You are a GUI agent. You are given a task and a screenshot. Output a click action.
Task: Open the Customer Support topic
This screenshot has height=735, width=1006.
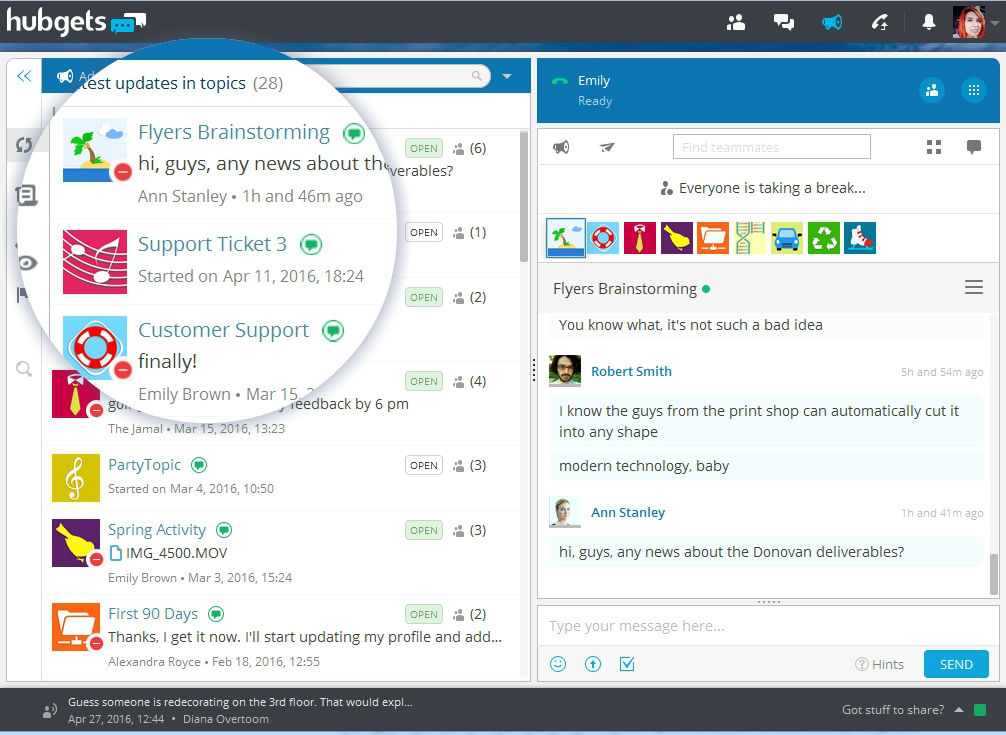(223, 330)
